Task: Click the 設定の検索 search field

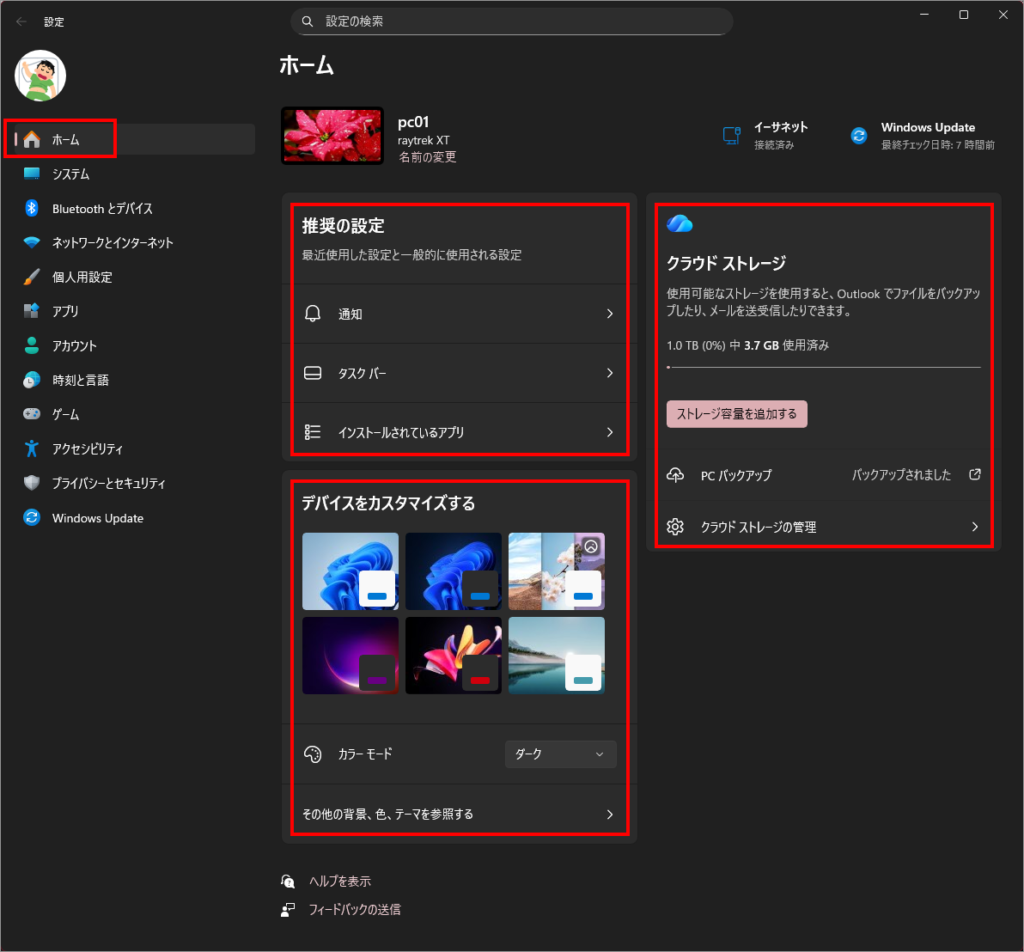Action: tap(512, 21)
